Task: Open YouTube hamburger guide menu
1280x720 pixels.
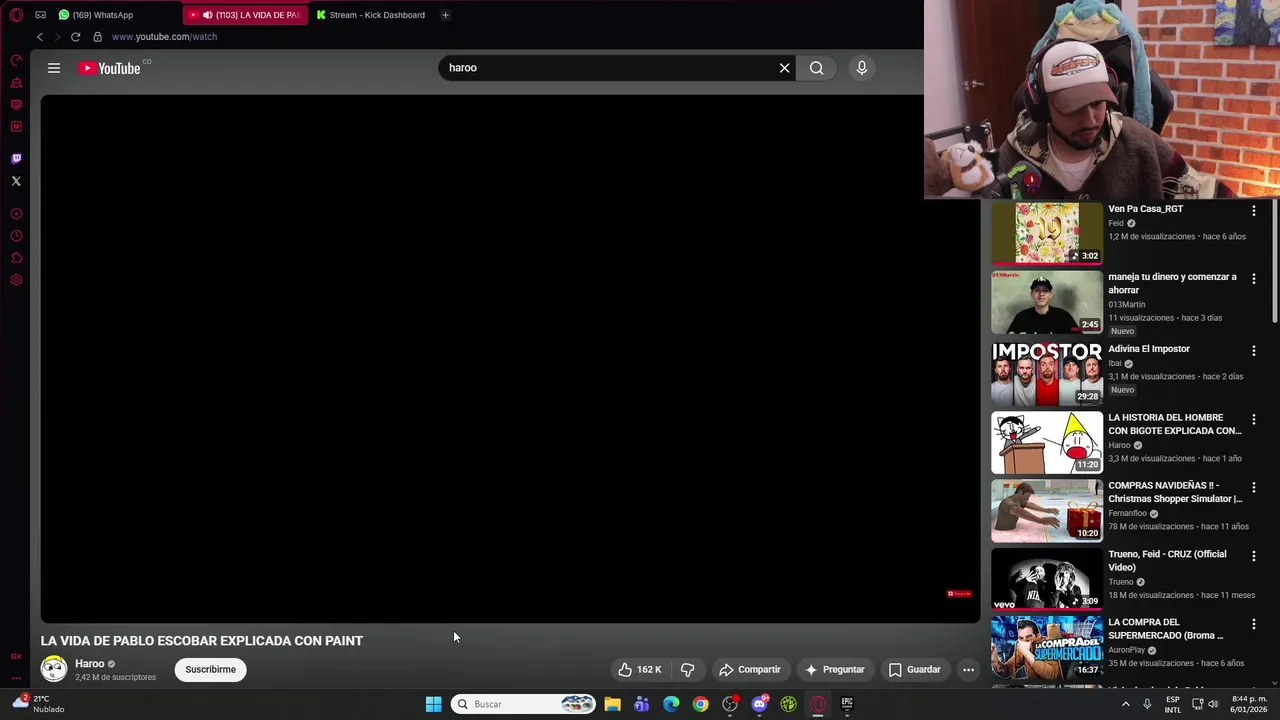Action: 54,68
